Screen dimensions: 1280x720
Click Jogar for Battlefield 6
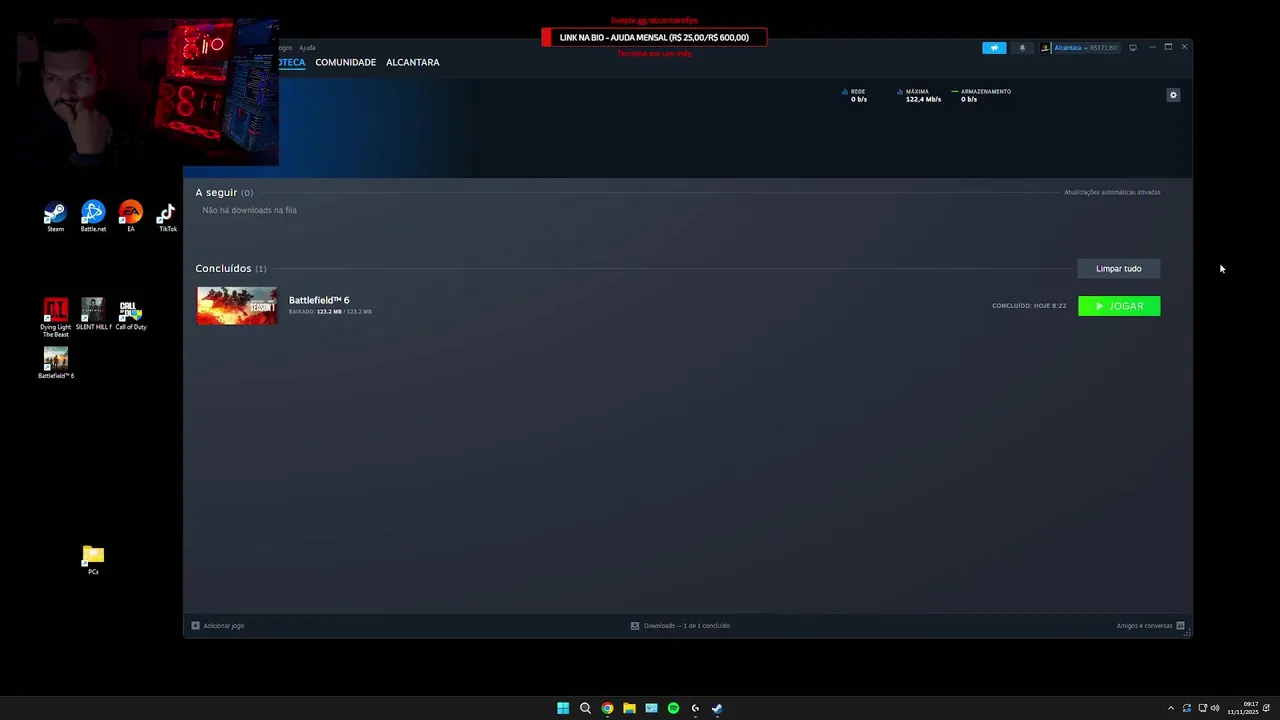1119,306
